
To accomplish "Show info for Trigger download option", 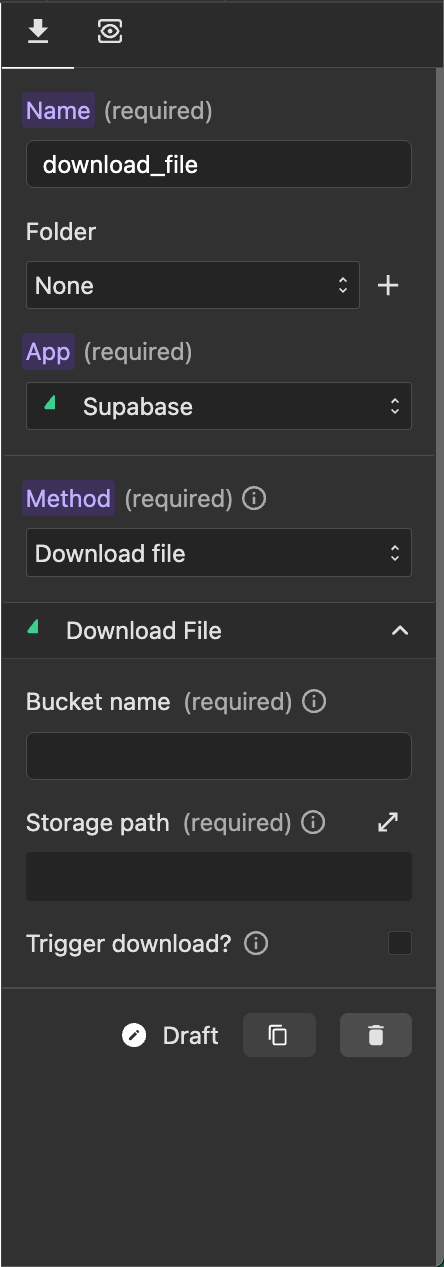I will [x=256, y=944].
